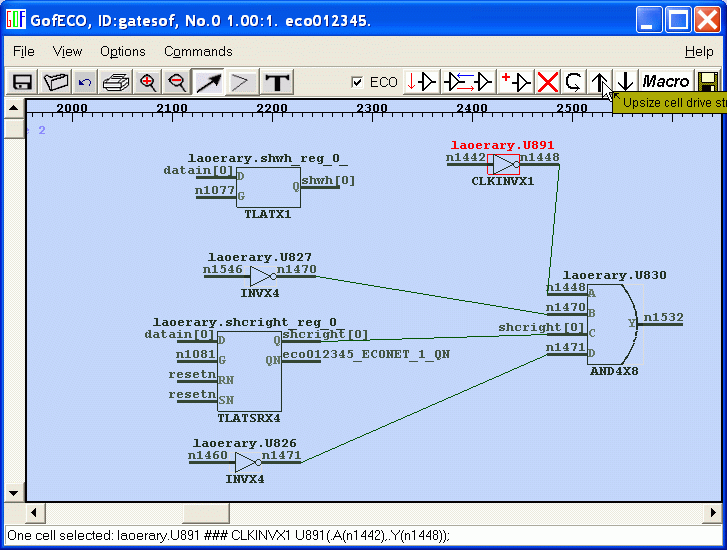727x550 pixels.
Task: Click Downsize cell drive down arrow
Action: (625, 82)
